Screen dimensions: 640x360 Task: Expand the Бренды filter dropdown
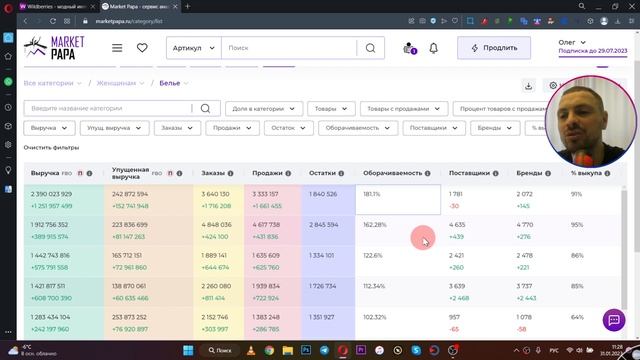tap(495, 128)
